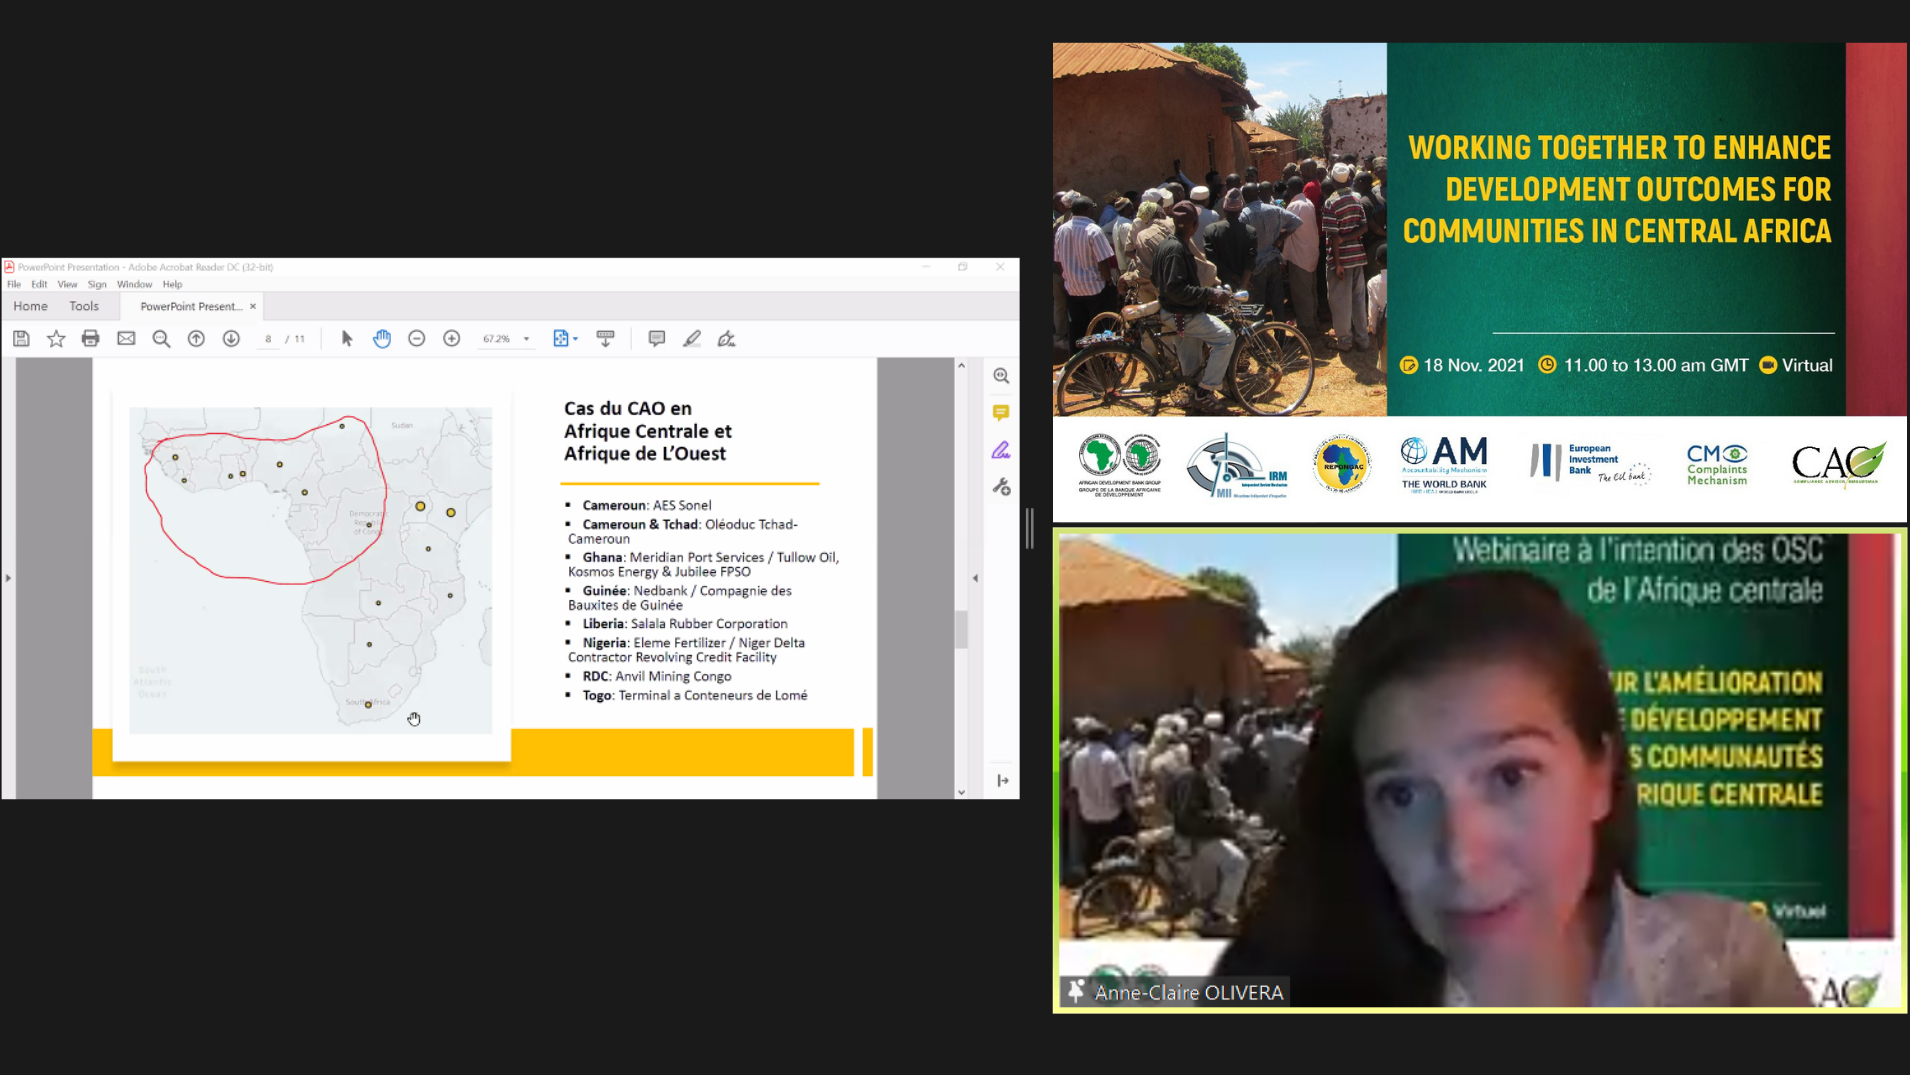Click the document vertical scrollbar thumb
This screenshot has height=1075, width=1913.
[961, 629]
